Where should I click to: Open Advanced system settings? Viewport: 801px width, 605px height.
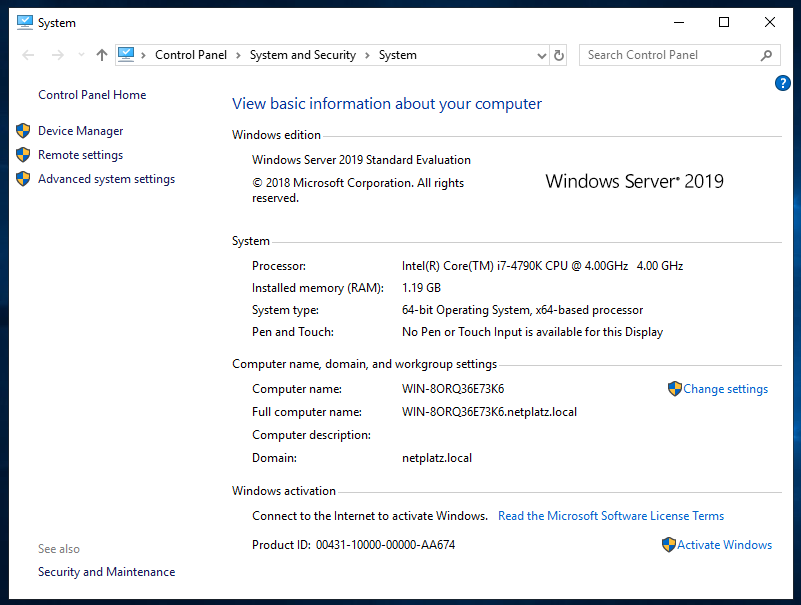106,179
